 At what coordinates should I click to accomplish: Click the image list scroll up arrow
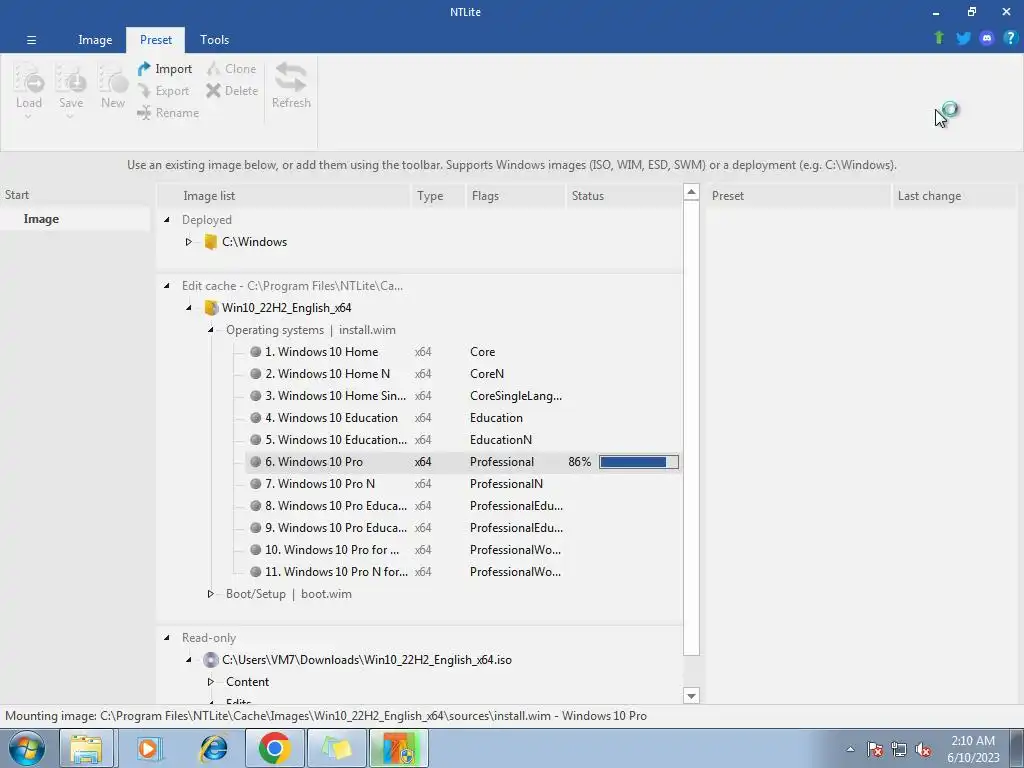691,192
